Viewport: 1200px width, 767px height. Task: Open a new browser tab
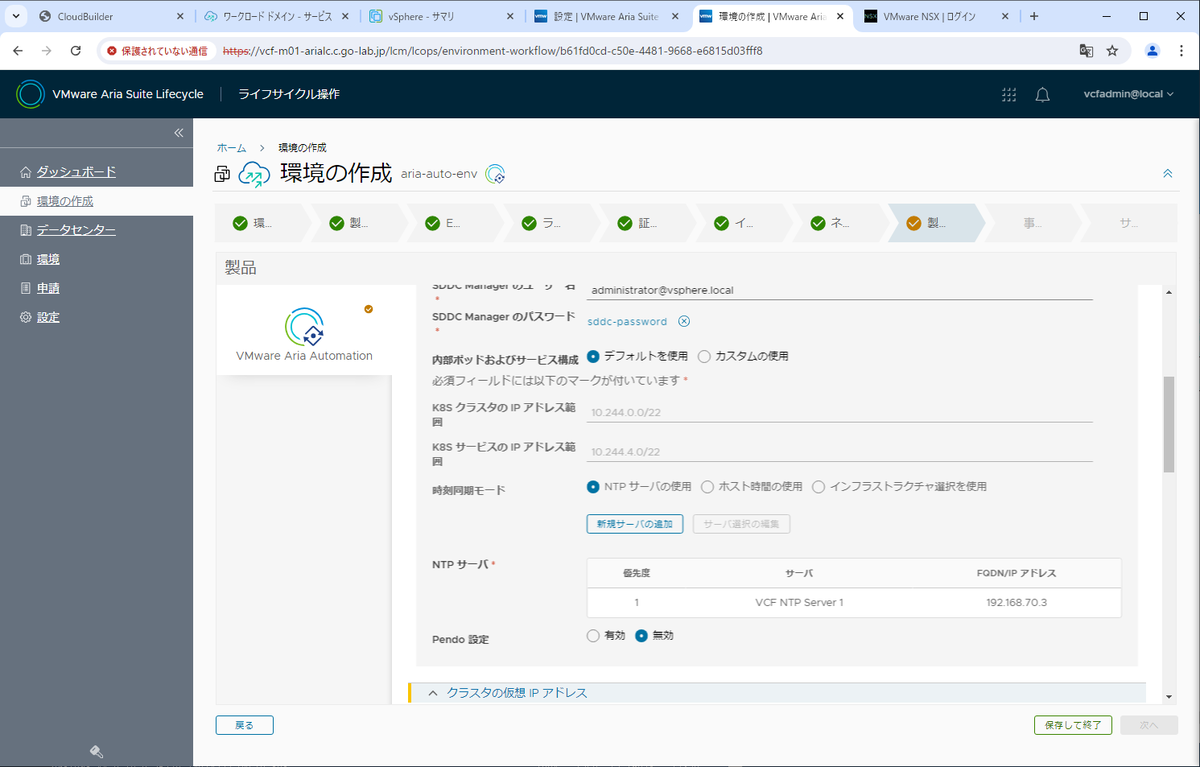pos(1034,16)
